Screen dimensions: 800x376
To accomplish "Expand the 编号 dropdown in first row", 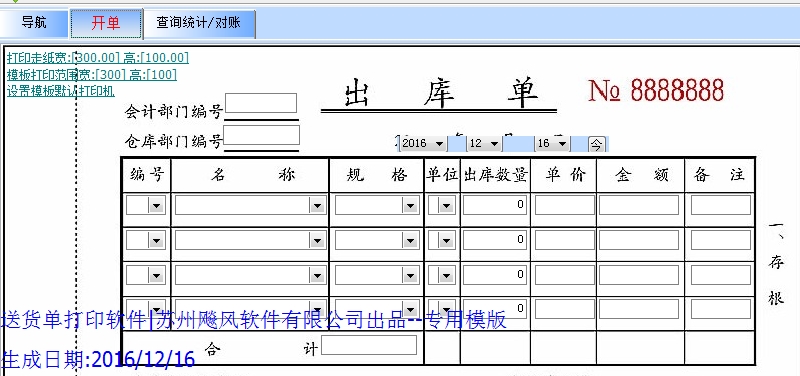I will click(x=157, y=206).
